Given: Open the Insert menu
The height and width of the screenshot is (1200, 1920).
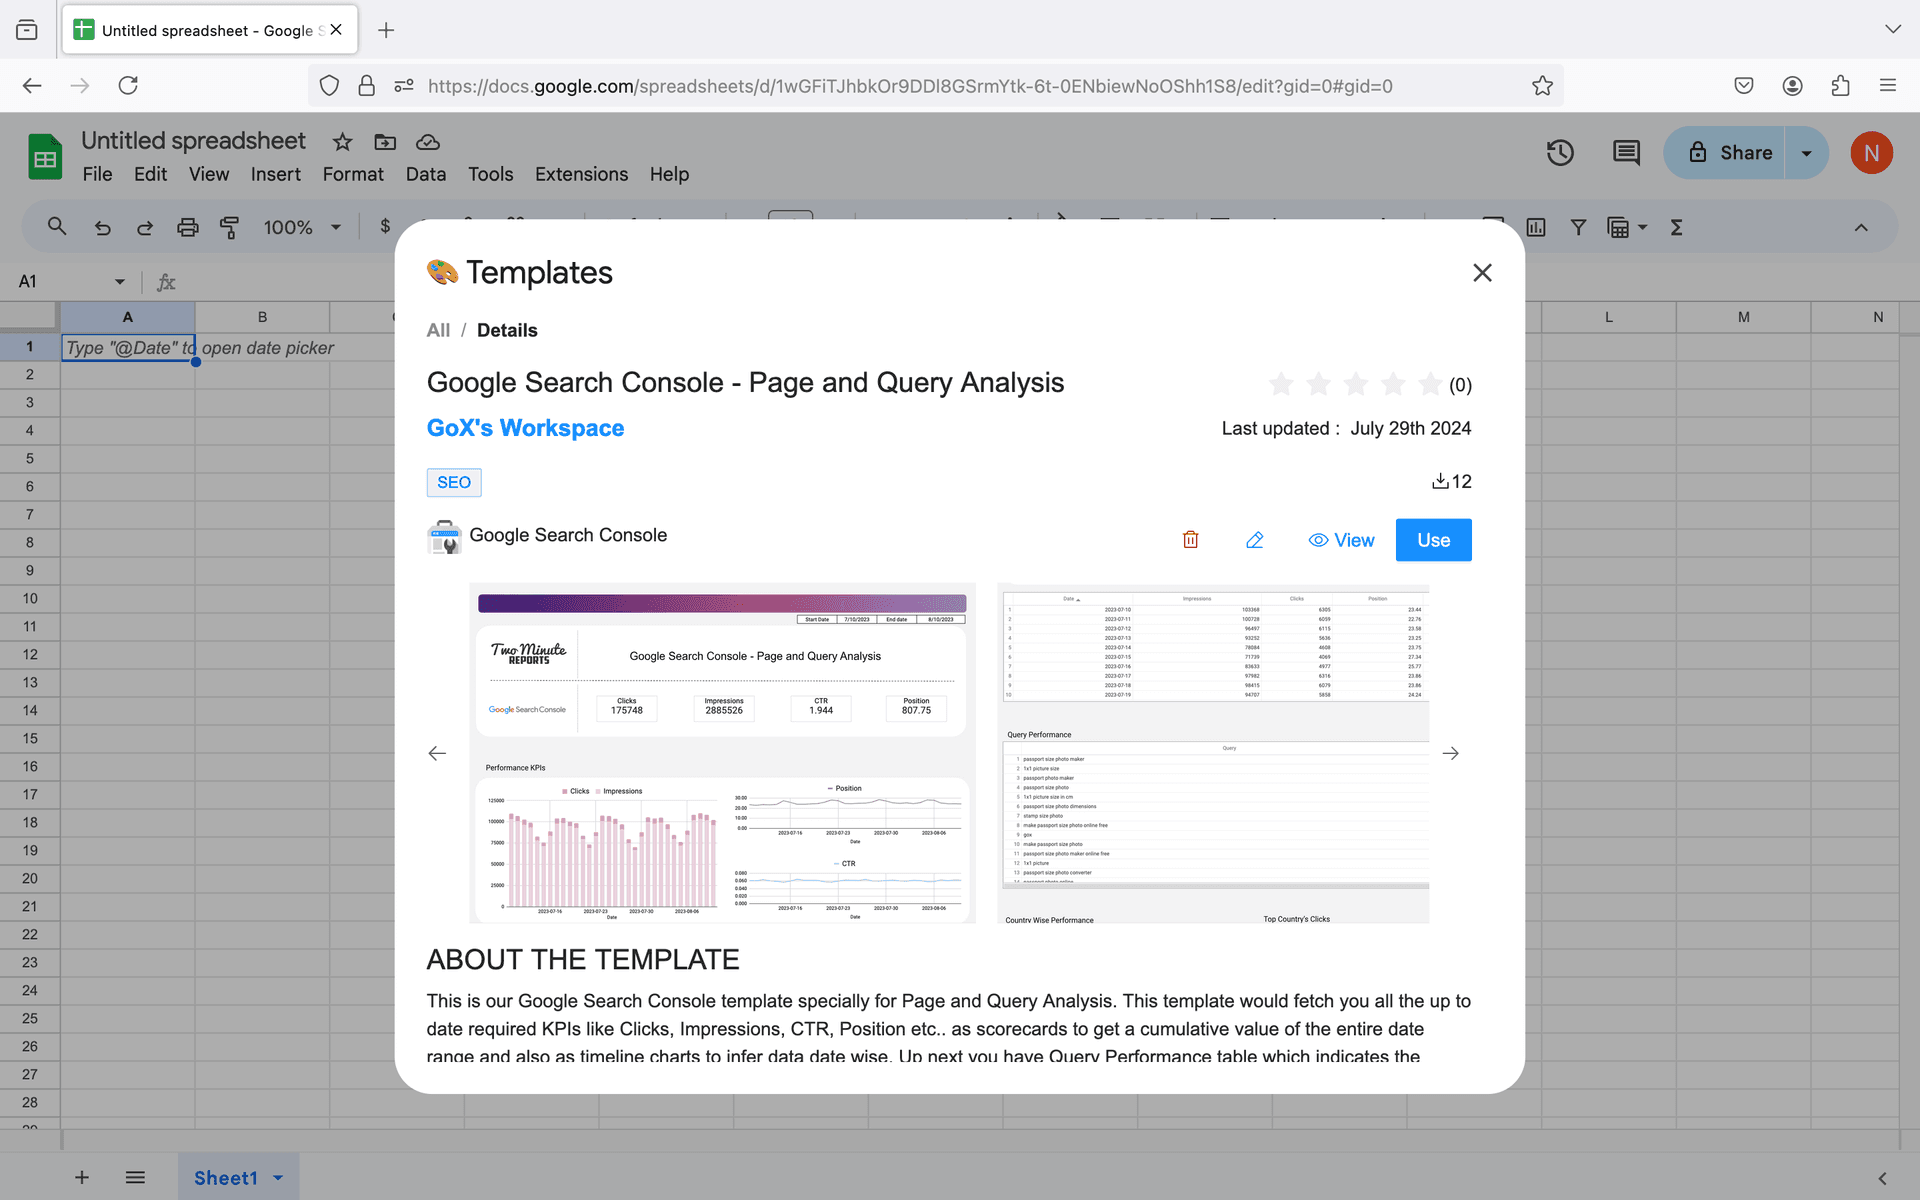Looking at the screenshot, I should [275, 174].
